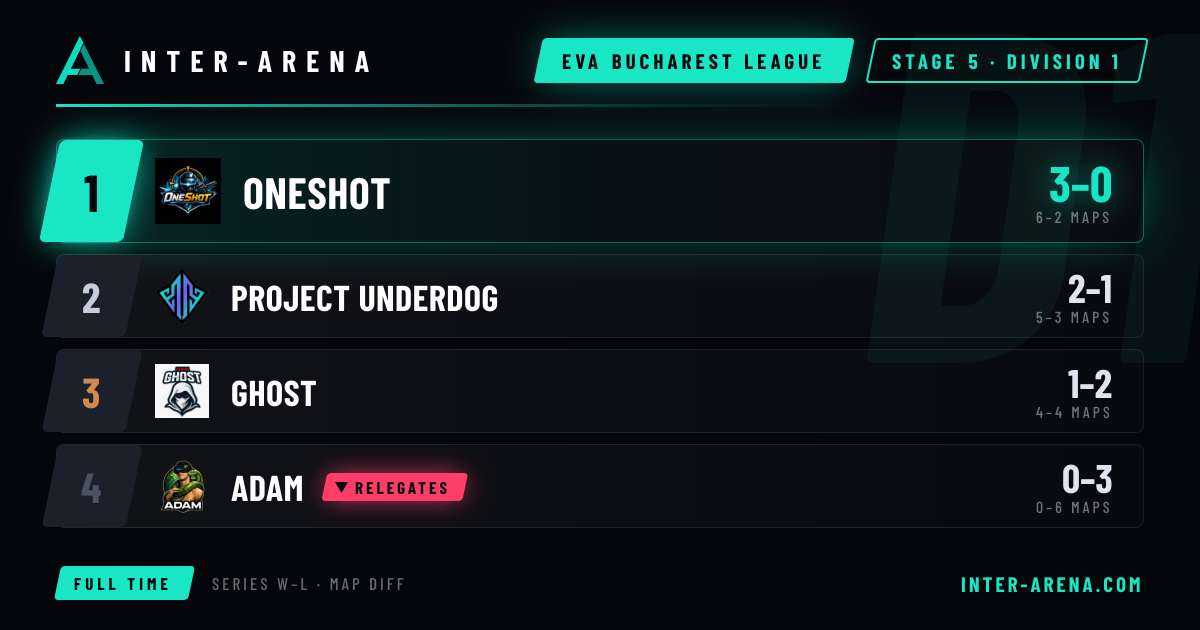Click the Adam team logo
This screenshot has width=1200, height=630.
click(x=182, y=486)
